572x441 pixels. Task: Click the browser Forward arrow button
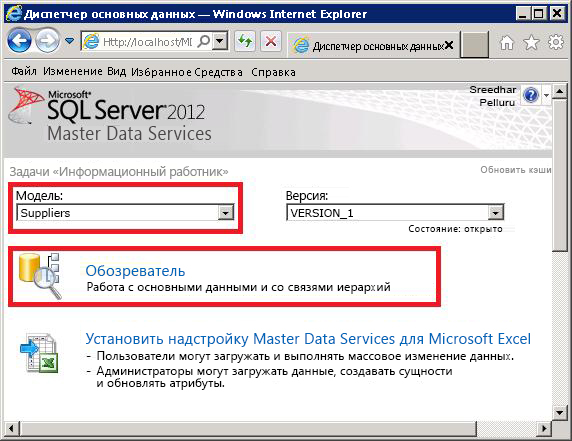click(x=47, y=41)
